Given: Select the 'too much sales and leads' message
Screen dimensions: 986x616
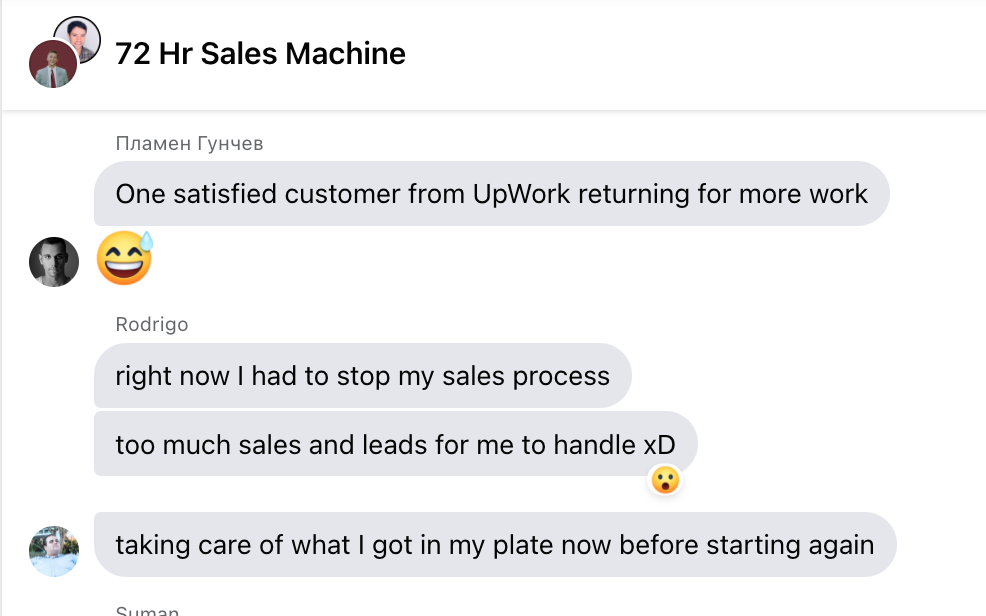Looking at the screenshot, I should coord(395,444).
